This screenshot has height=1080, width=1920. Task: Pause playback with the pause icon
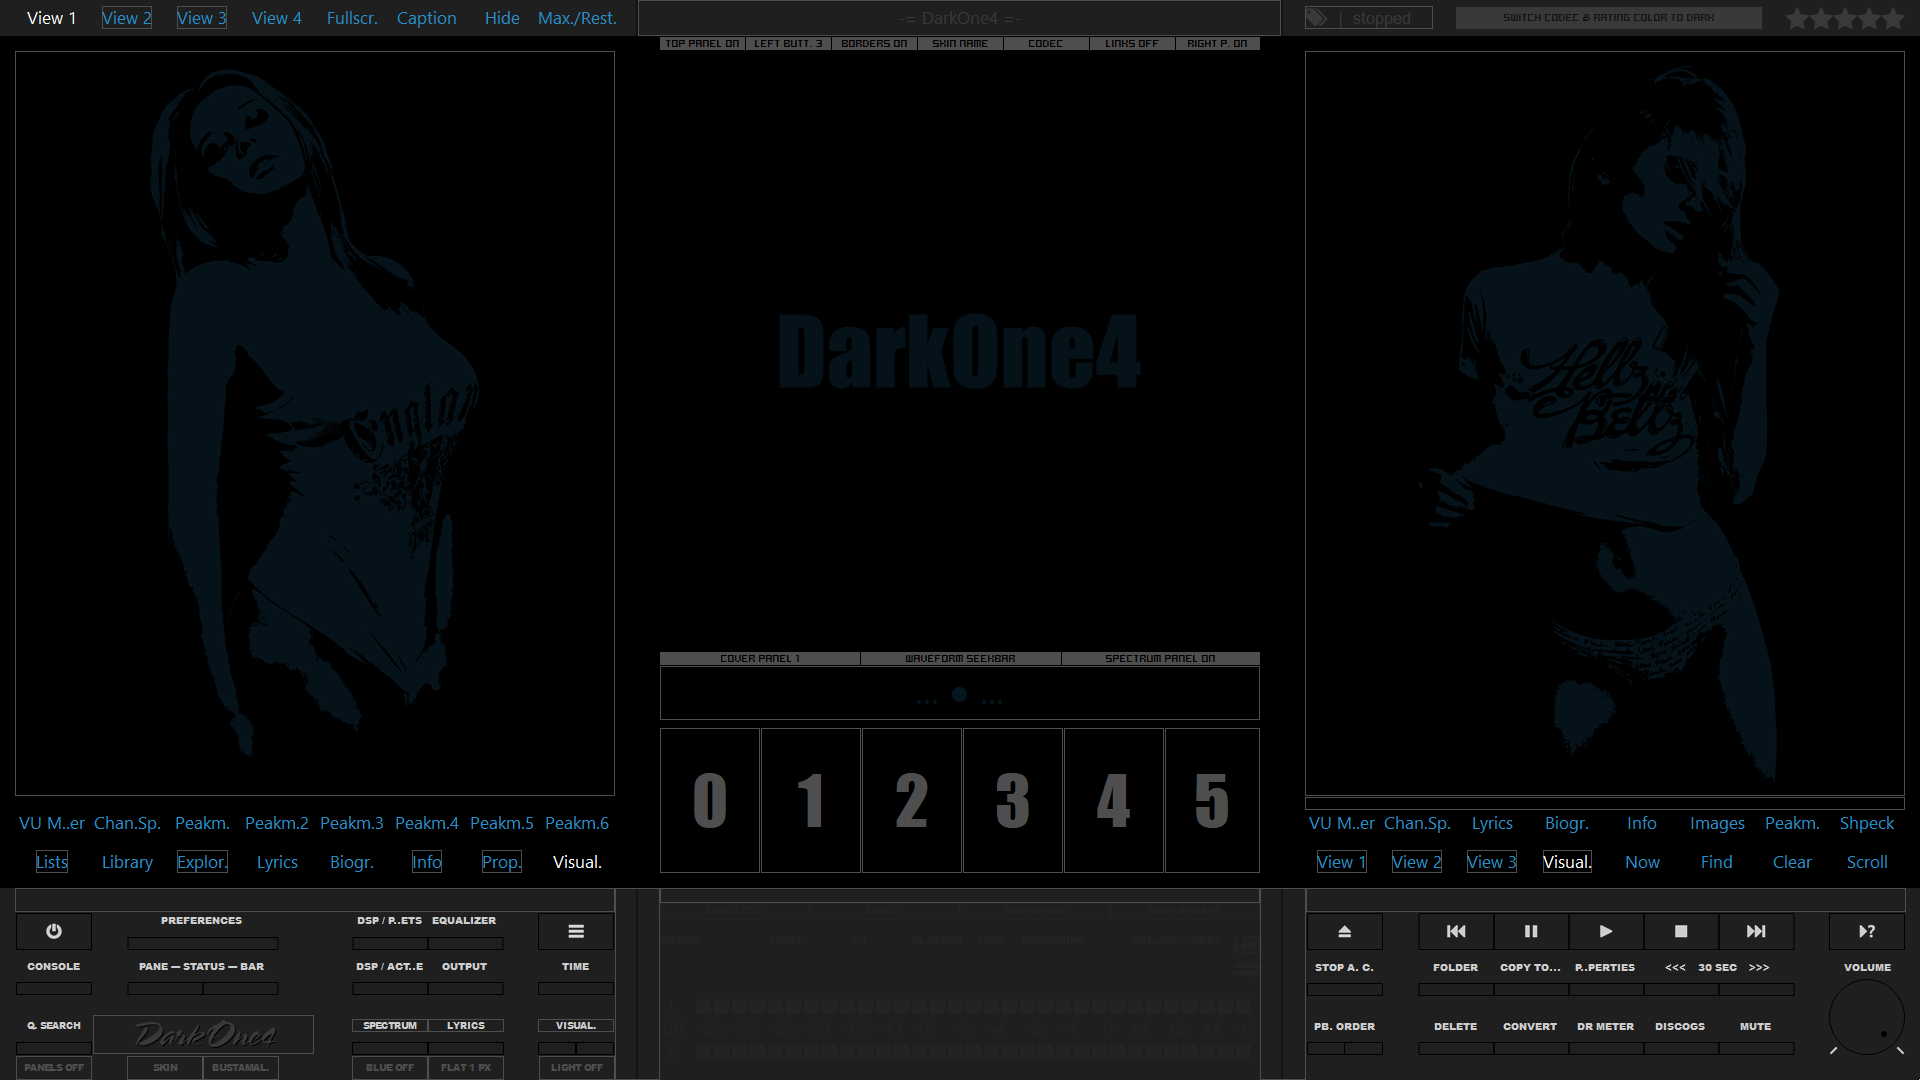tap(1531, 931)
